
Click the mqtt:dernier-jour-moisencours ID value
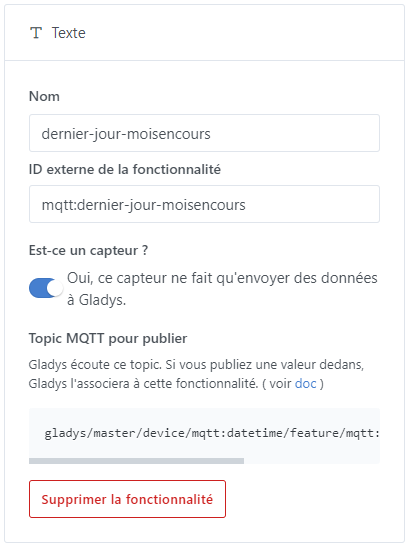click(144, 205)
